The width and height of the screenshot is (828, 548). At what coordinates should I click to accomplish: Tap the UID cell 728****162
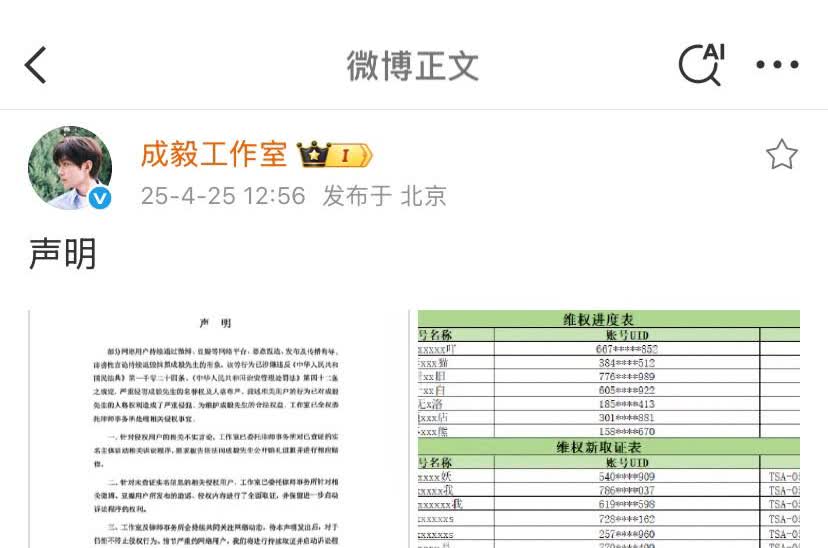(x=627, y=519)
